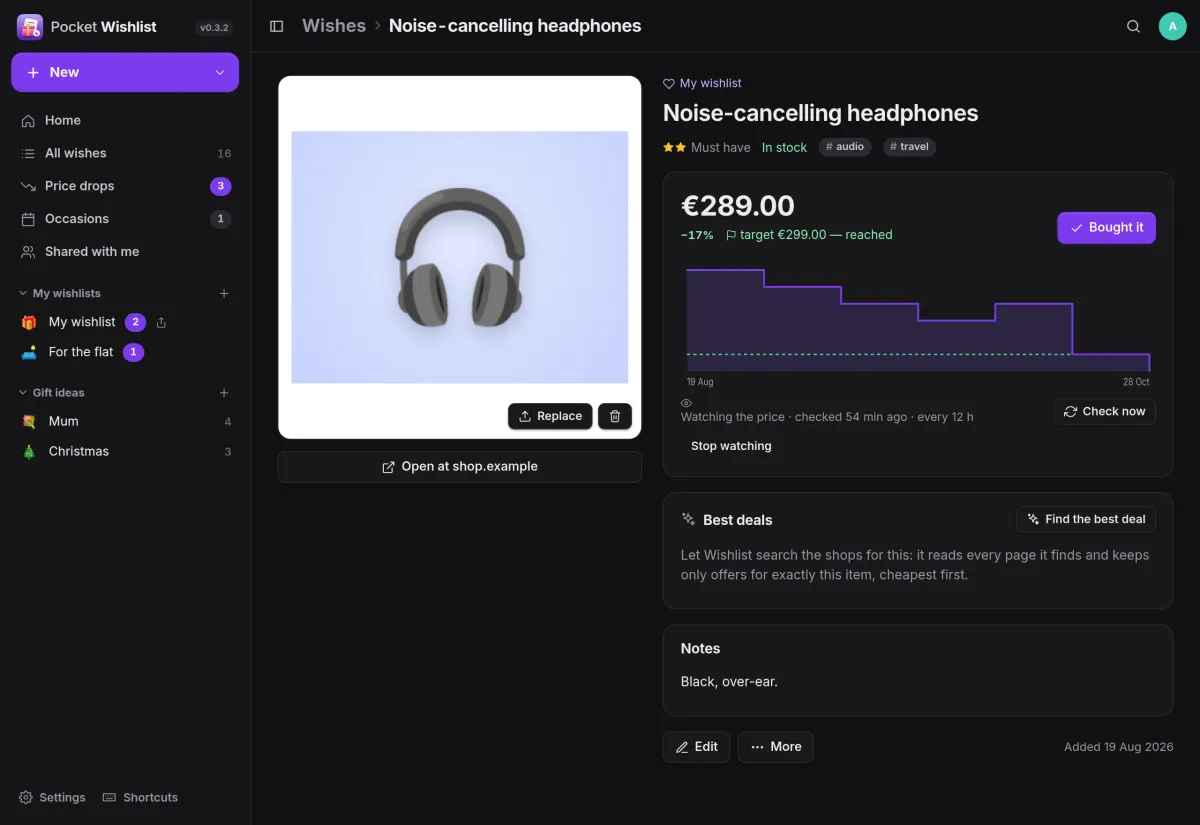Open Shared with me
This screenshot has width=1200, height=825.
pos(125,252)
